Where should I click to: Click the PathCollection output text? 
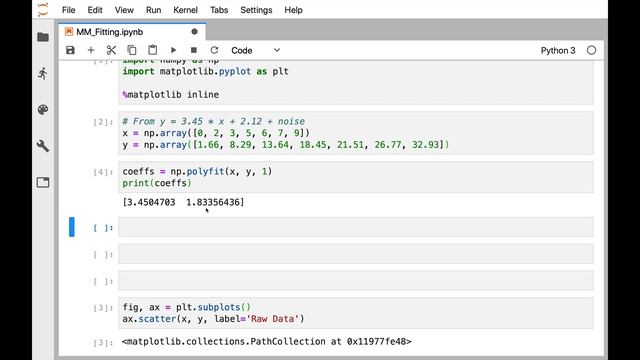click(267, 342)
